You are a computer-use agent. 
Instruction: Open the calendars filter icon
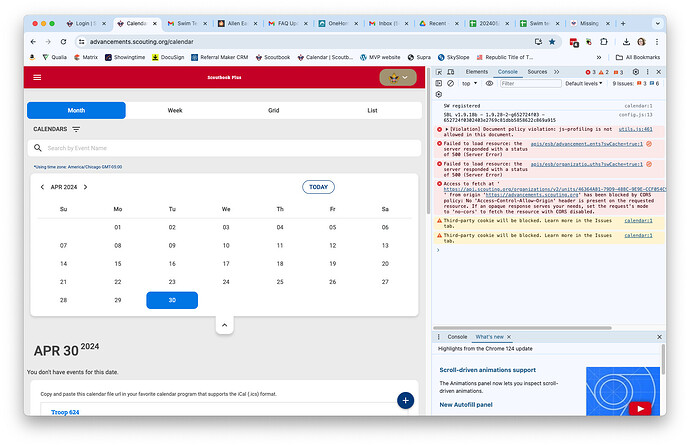(76, 129)
